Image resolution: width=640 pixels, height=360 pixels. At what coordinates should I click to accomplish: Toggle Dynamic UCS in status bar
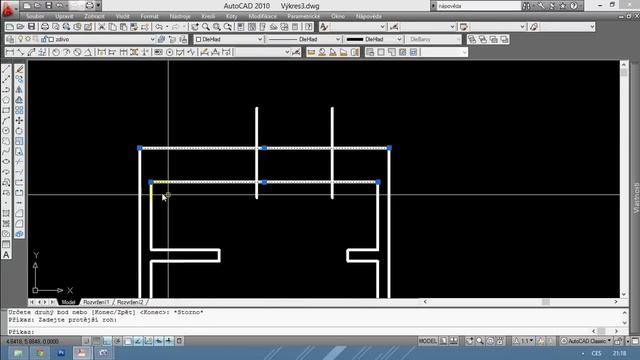tap(148, 341)
